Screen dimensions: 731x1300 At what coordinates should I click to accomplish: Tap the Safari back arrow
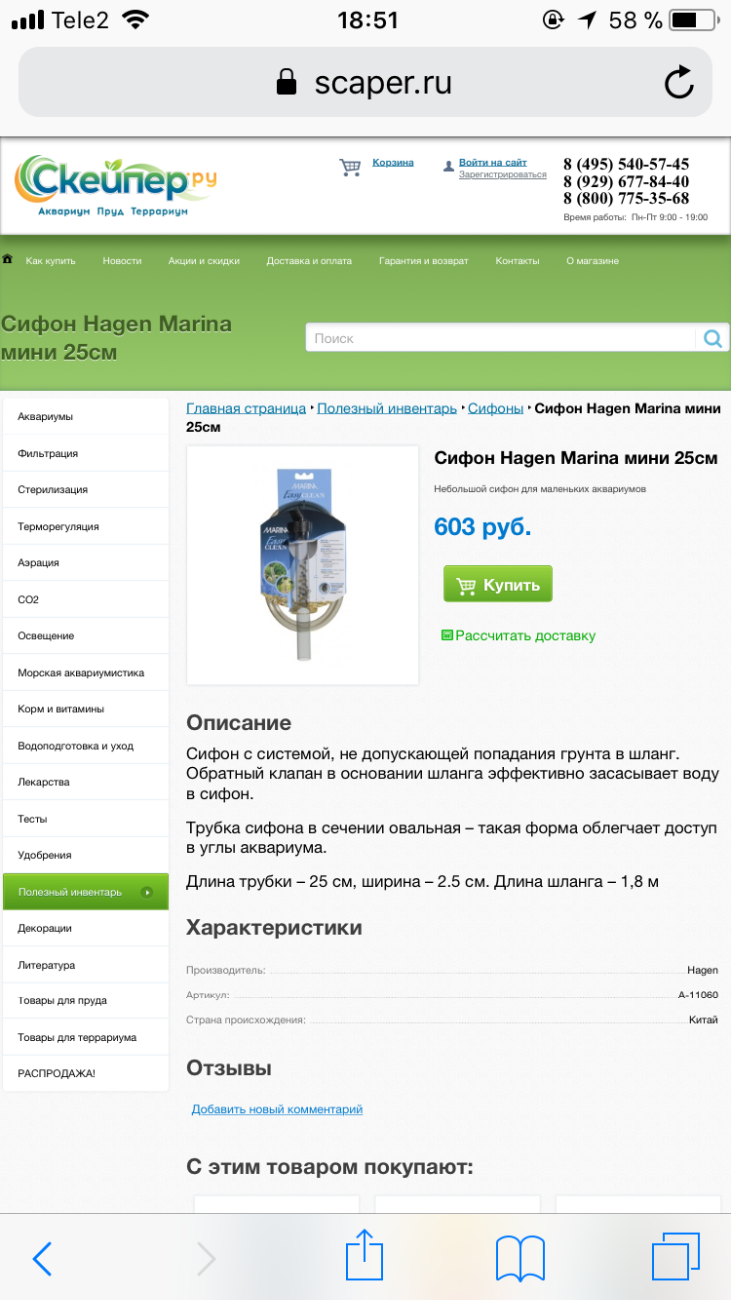pos(42,1258)
